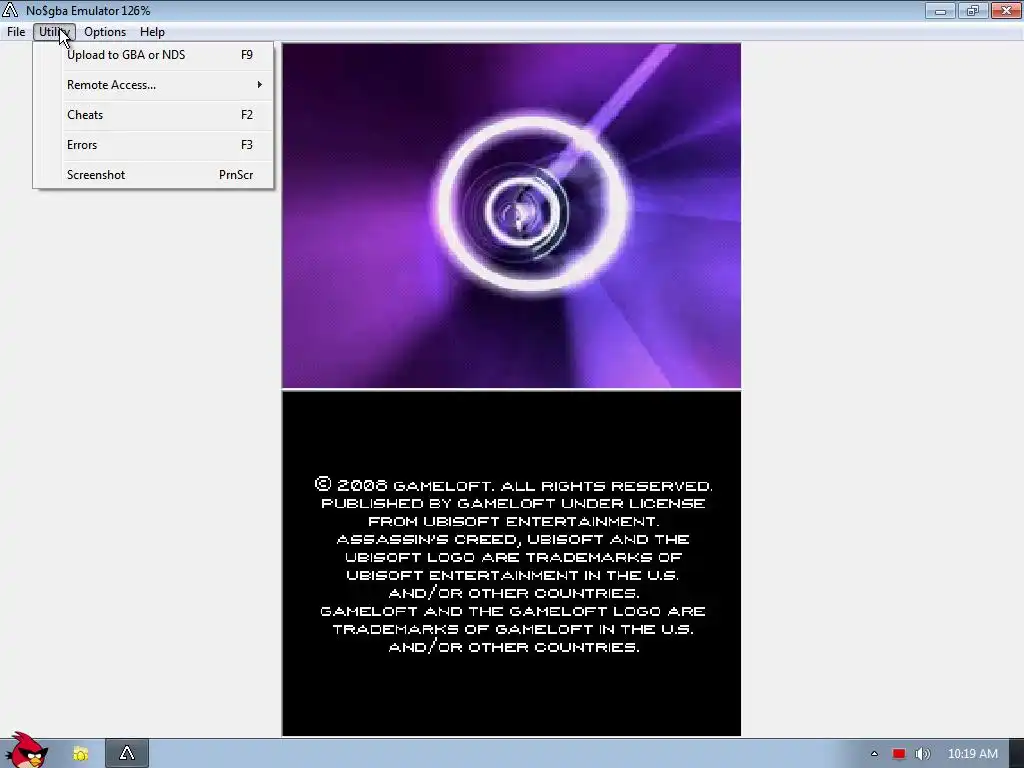
Task: Expand Remote Access submenu arrow
Action: [259, 85]
